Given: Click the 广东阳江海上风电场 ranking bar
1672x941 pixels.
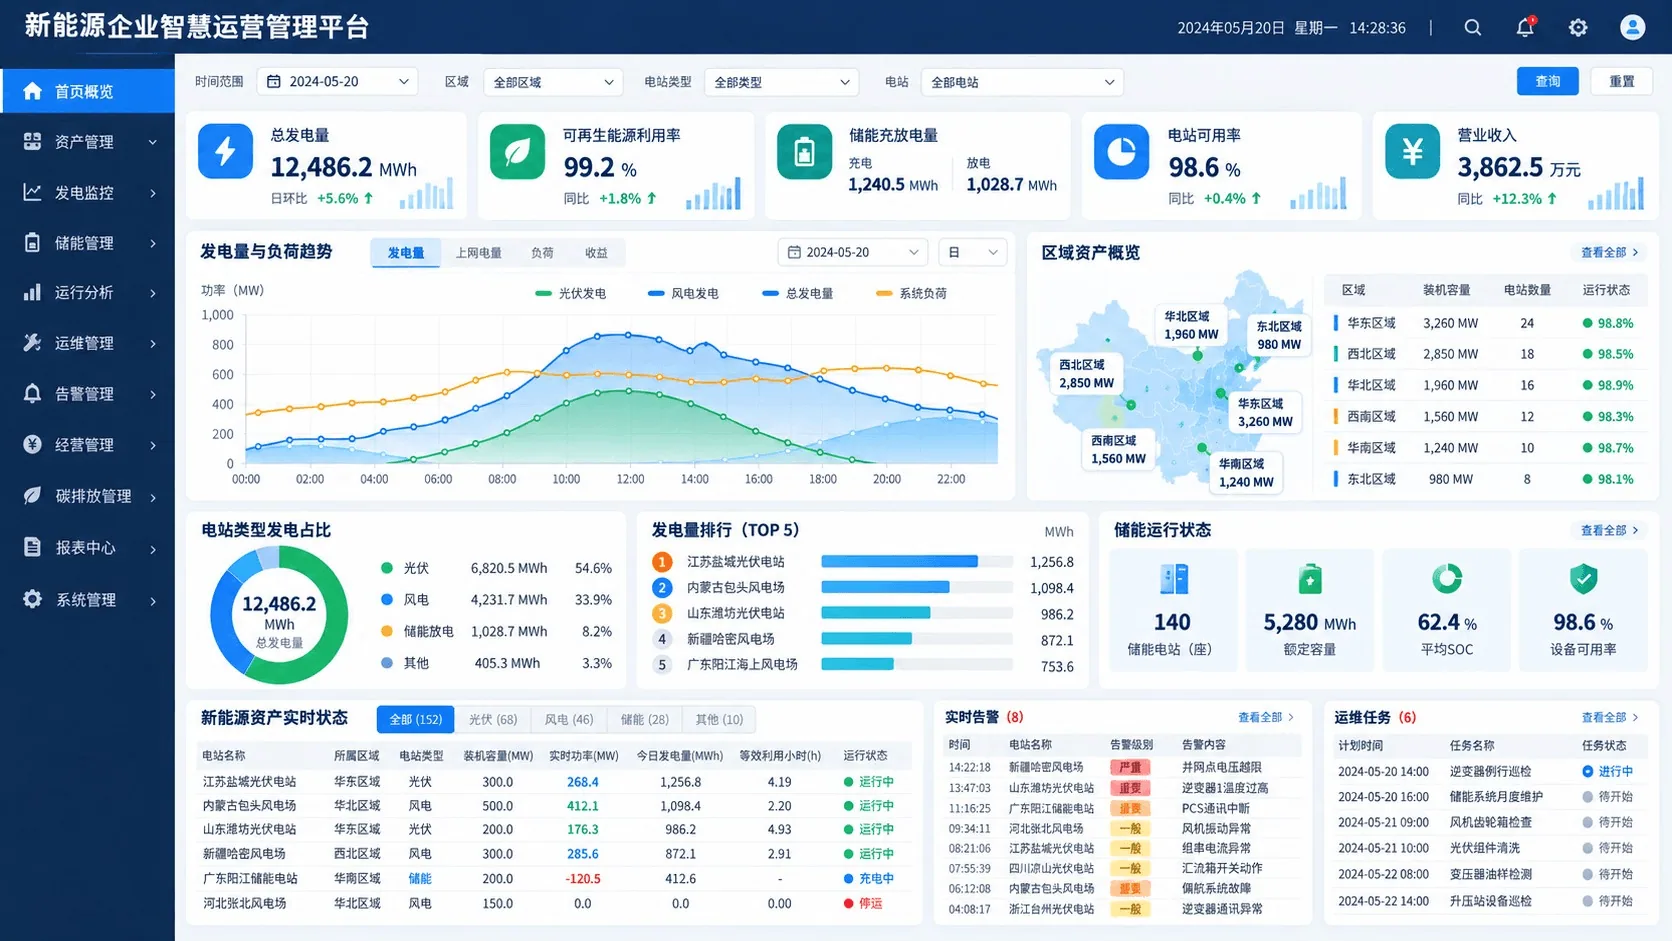Looking at the screenshot, I should coord(857,664).
